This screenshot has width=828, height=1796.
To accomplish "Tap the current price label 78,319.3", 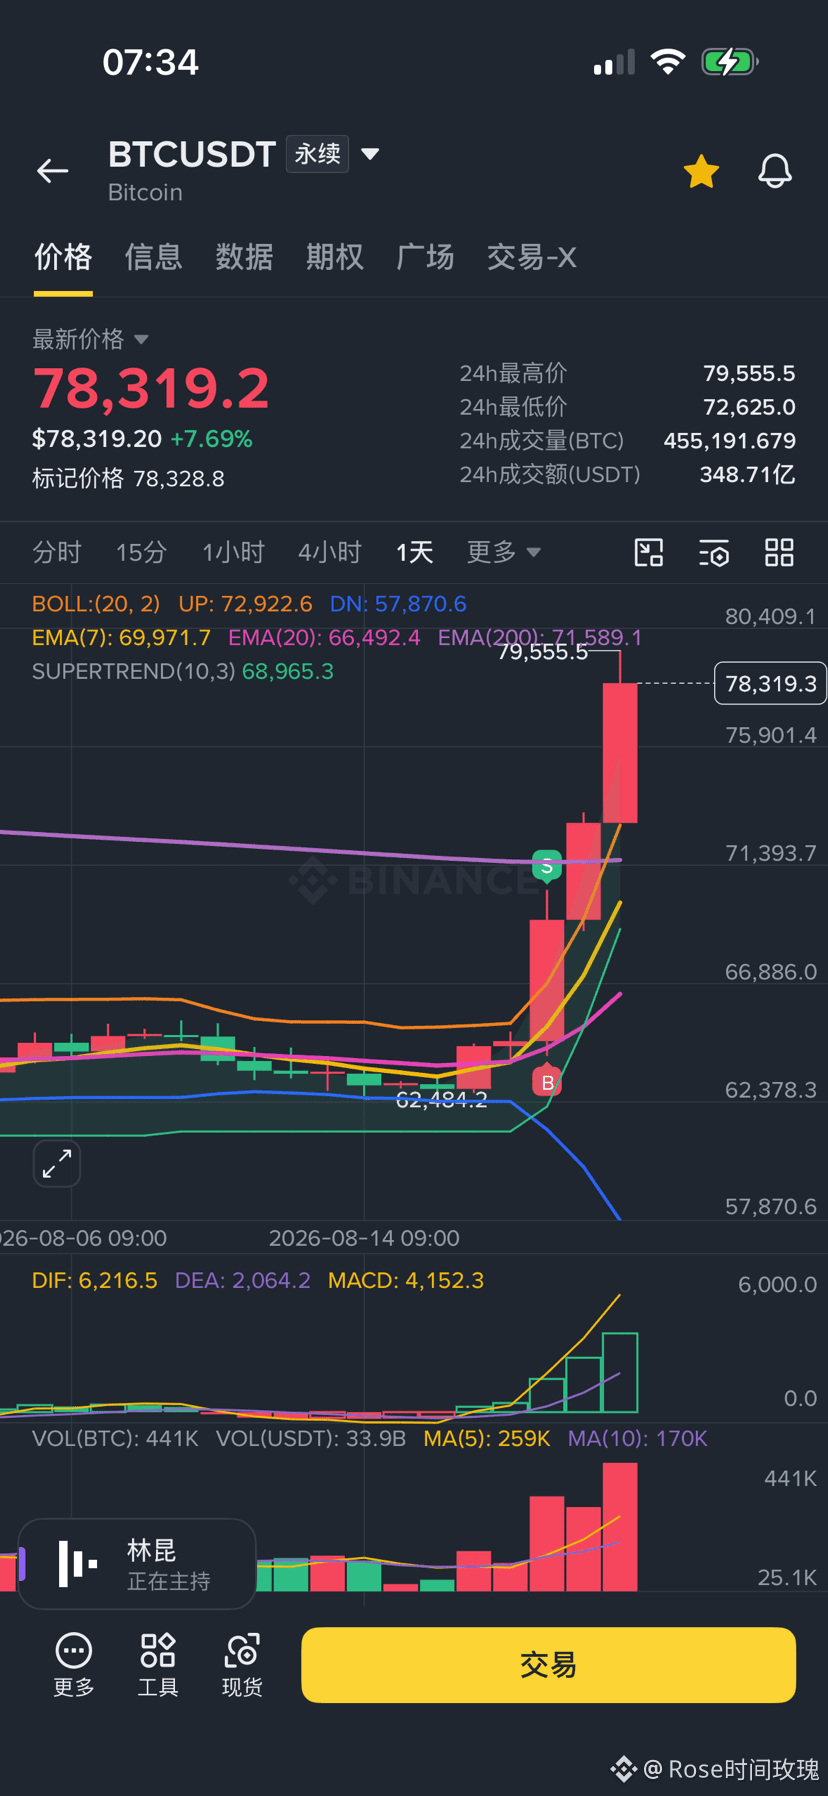I will coord(770,683).
